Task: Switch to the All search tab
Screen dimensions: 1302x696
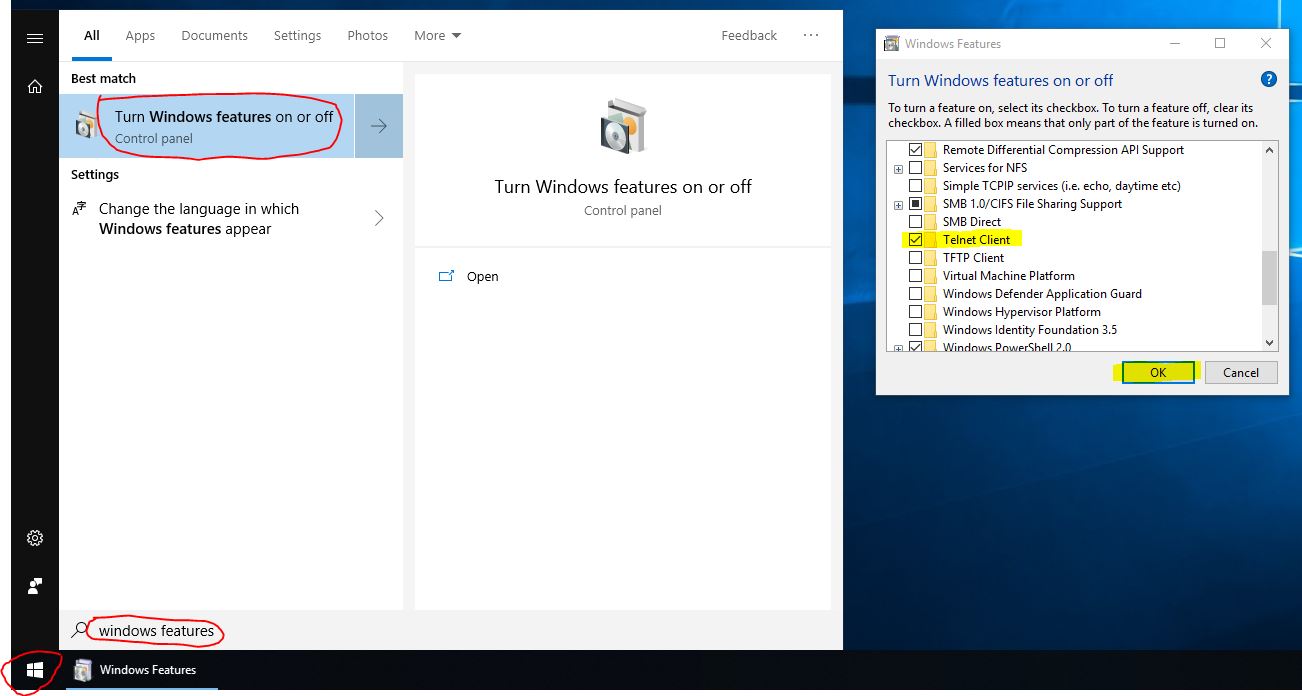Action: pos(92,35)
